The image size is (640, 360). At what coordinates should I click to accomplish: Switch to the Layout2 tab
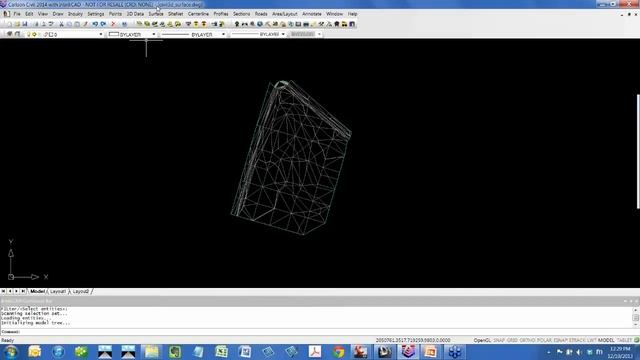click(x=81, y=291)
